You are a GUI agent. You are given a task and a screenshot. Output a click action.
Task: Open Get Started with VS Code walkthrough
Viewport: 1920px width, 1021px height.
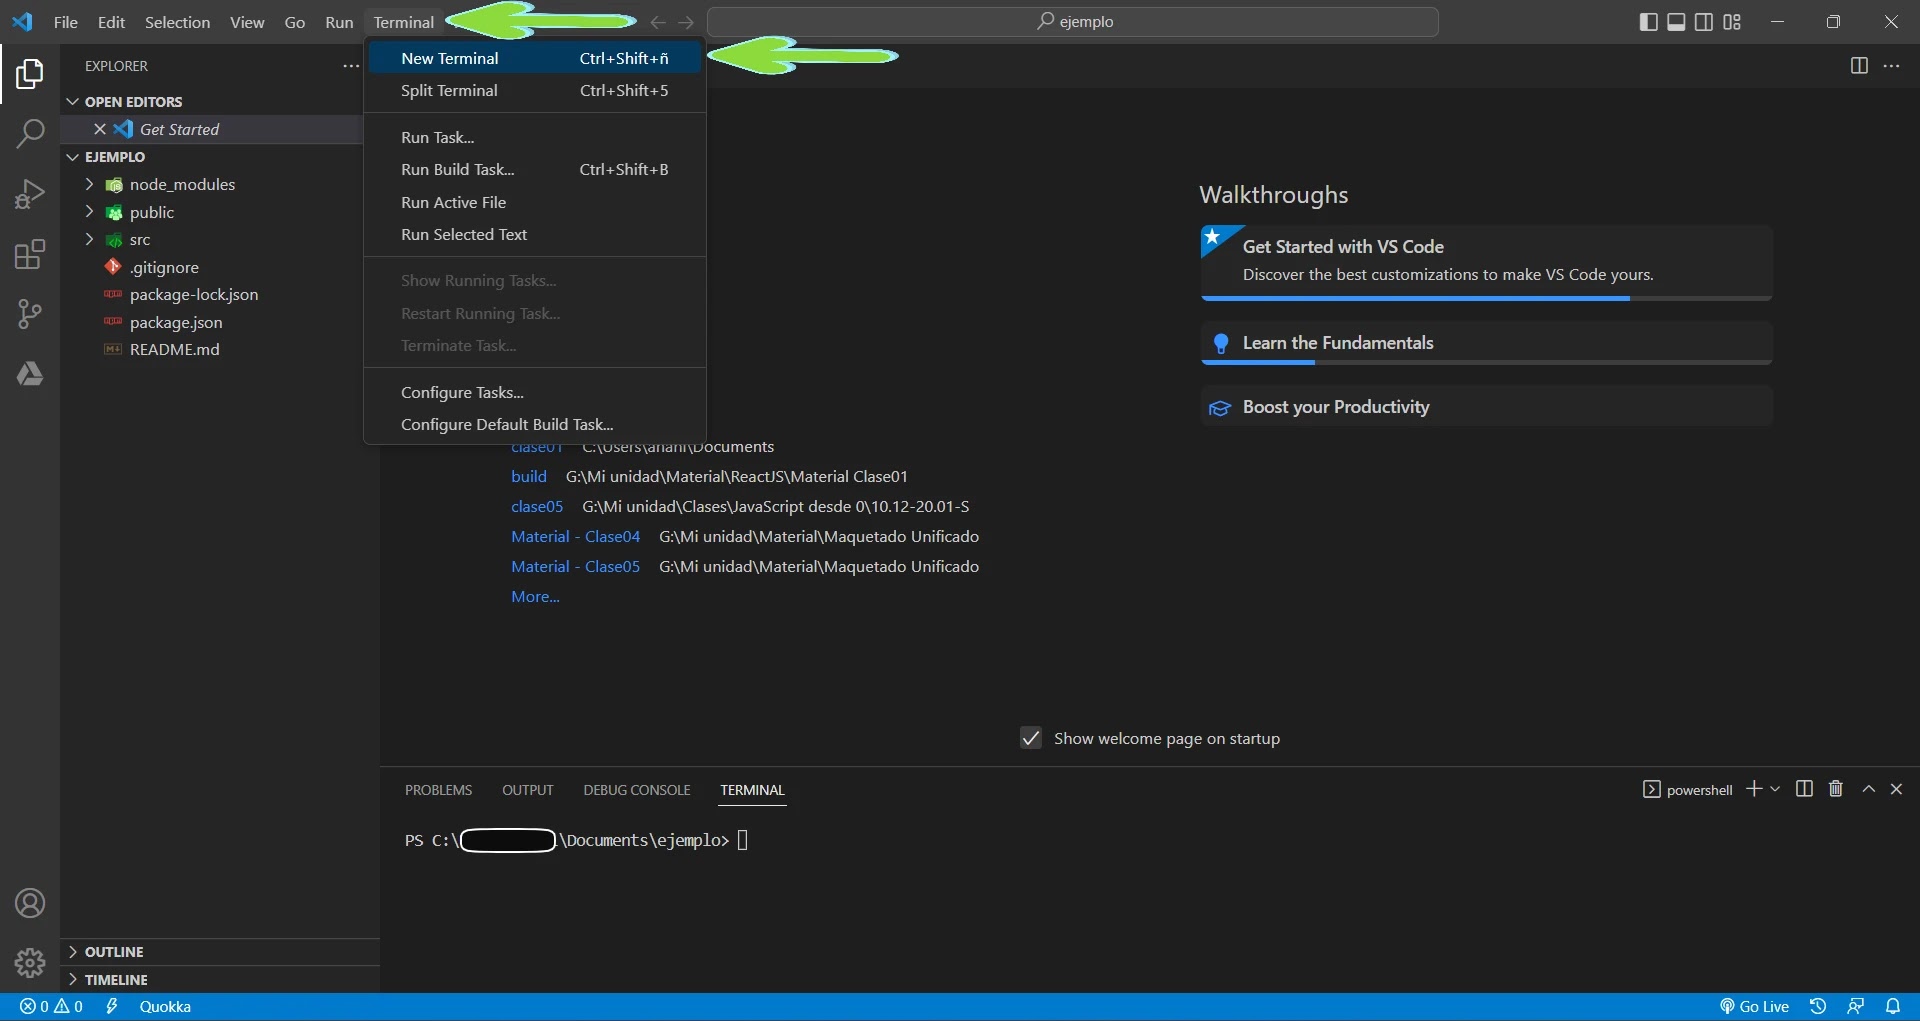click(x=1487, y=262)
